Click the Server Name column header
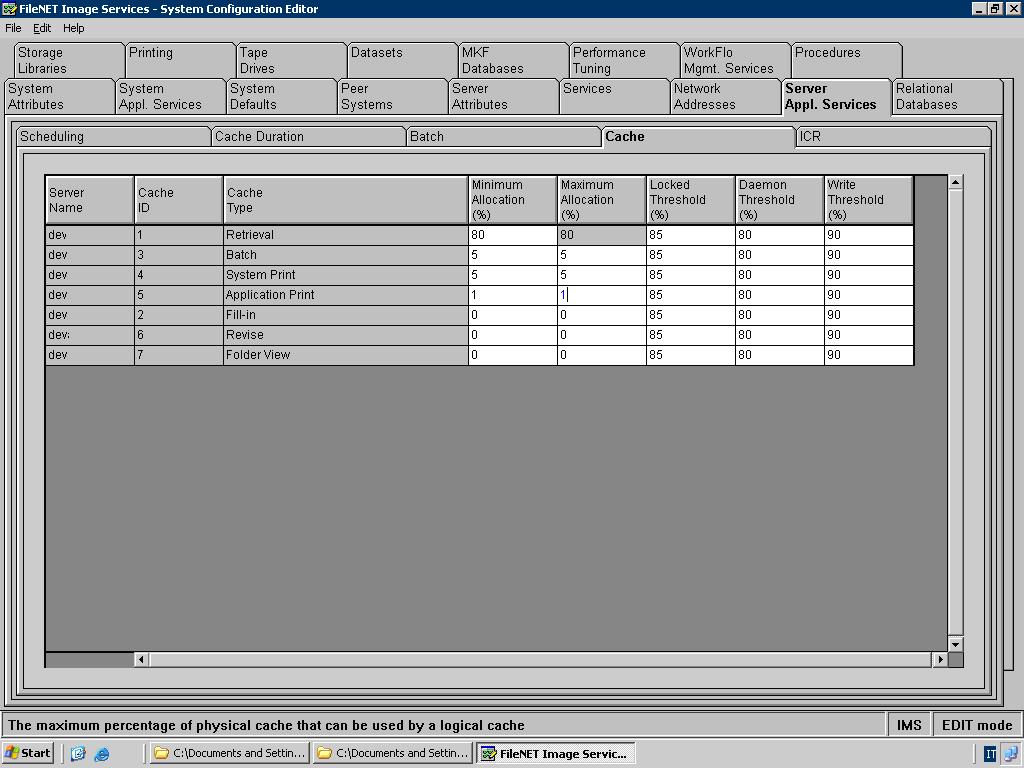Screen dimensions: 1024x768 coord(89,200)
